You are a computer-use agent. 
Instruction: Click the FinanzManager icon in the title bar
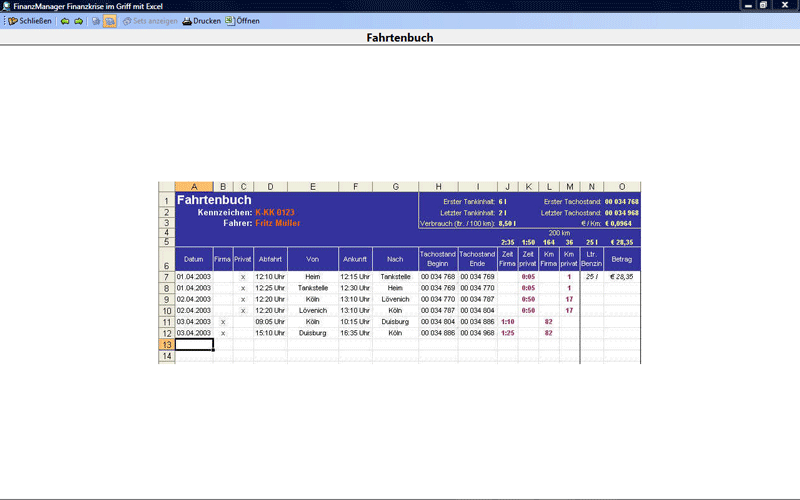[7, 6]
